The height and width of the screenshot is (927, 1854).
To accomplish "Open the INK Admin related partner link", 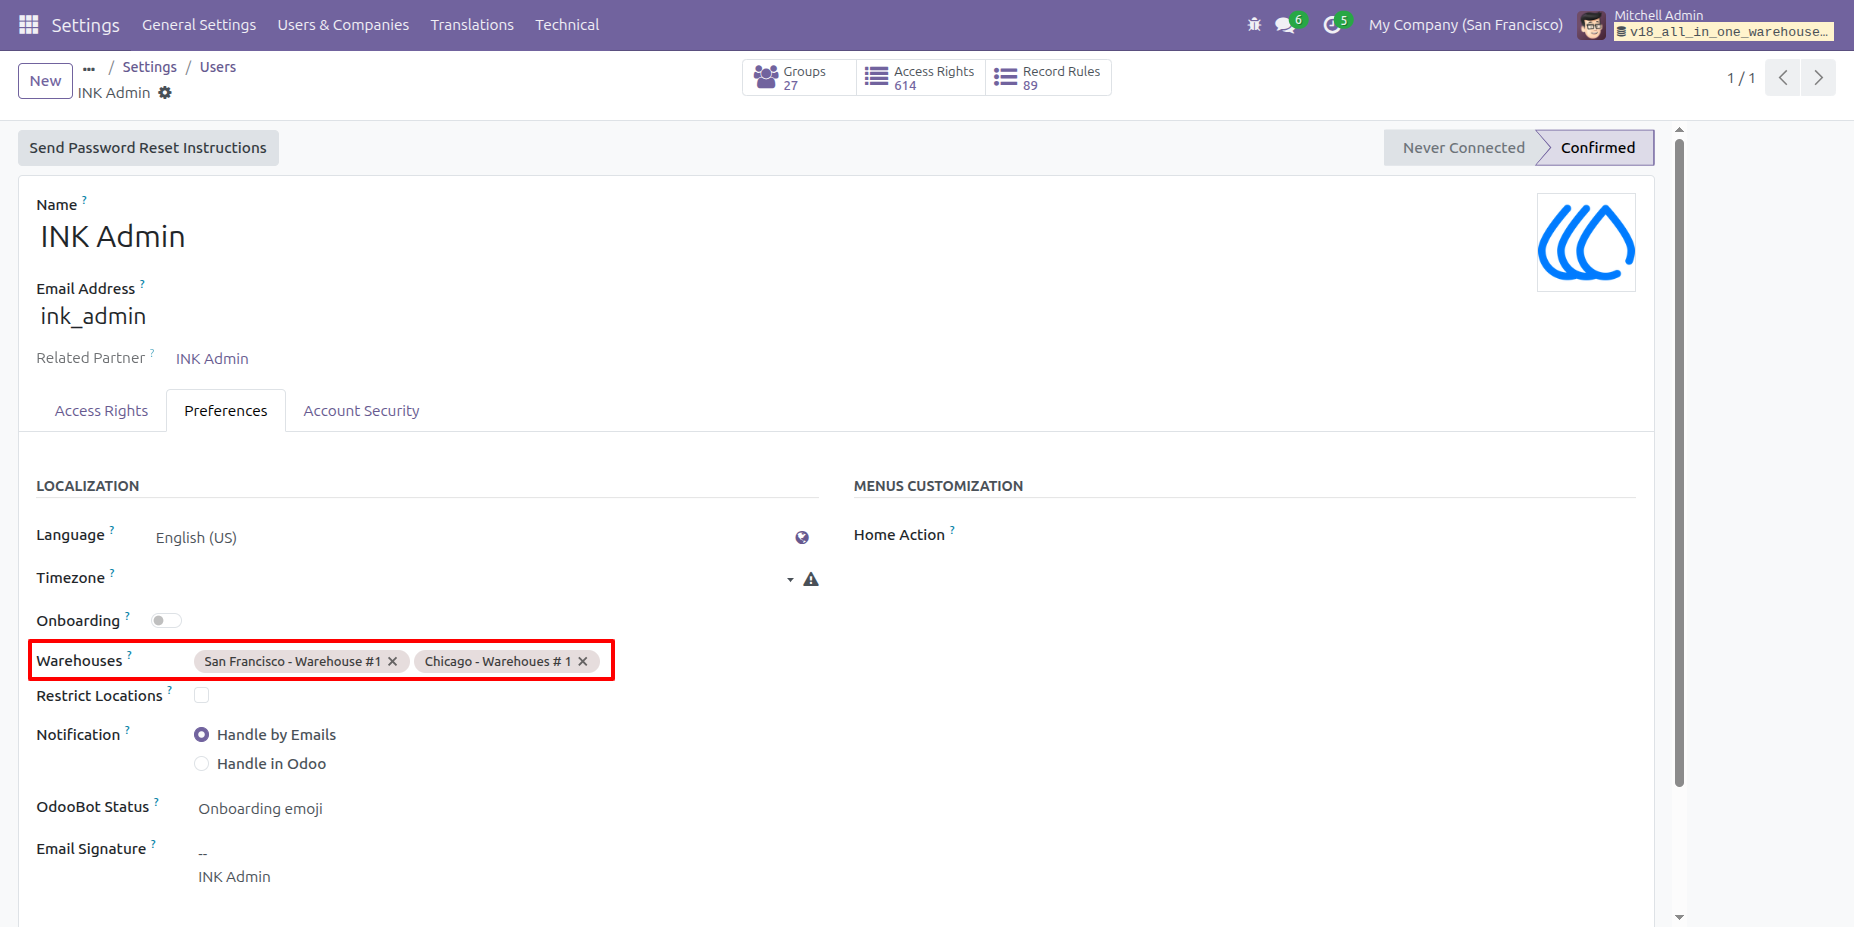I will 212,359.
